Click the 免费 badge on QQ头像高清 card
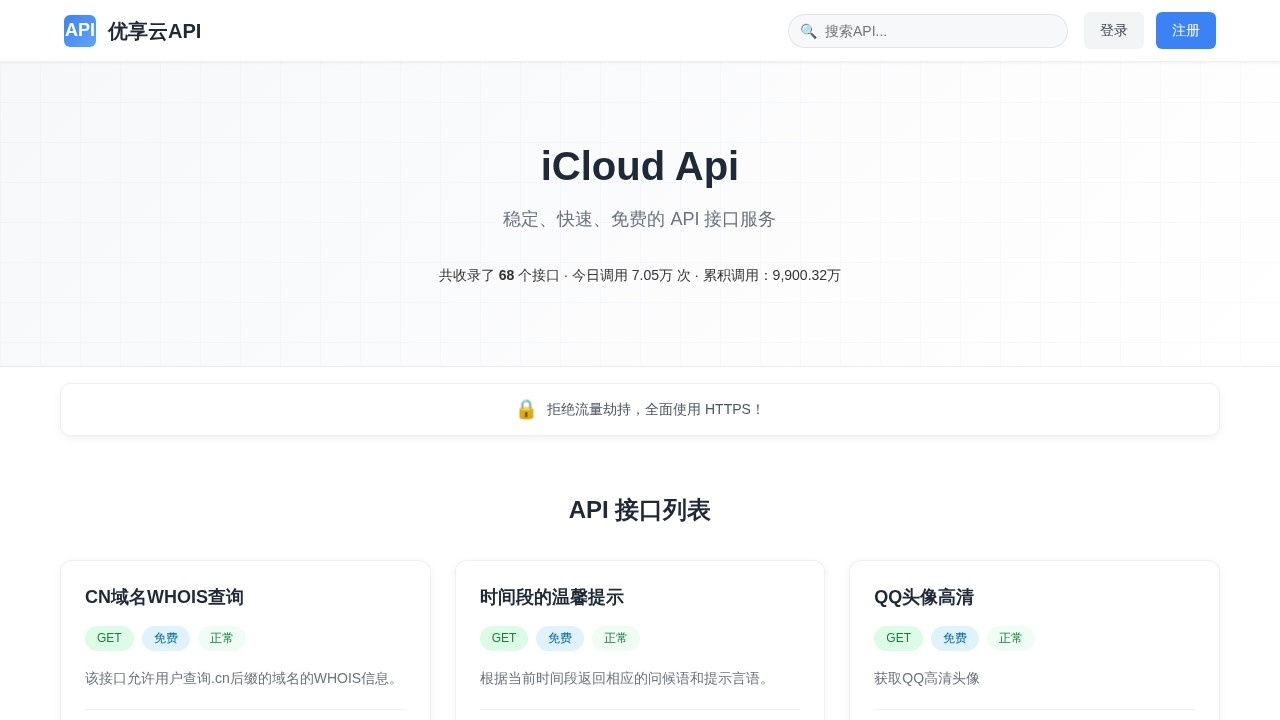The image size is (1280, 720). coord(955,638)
